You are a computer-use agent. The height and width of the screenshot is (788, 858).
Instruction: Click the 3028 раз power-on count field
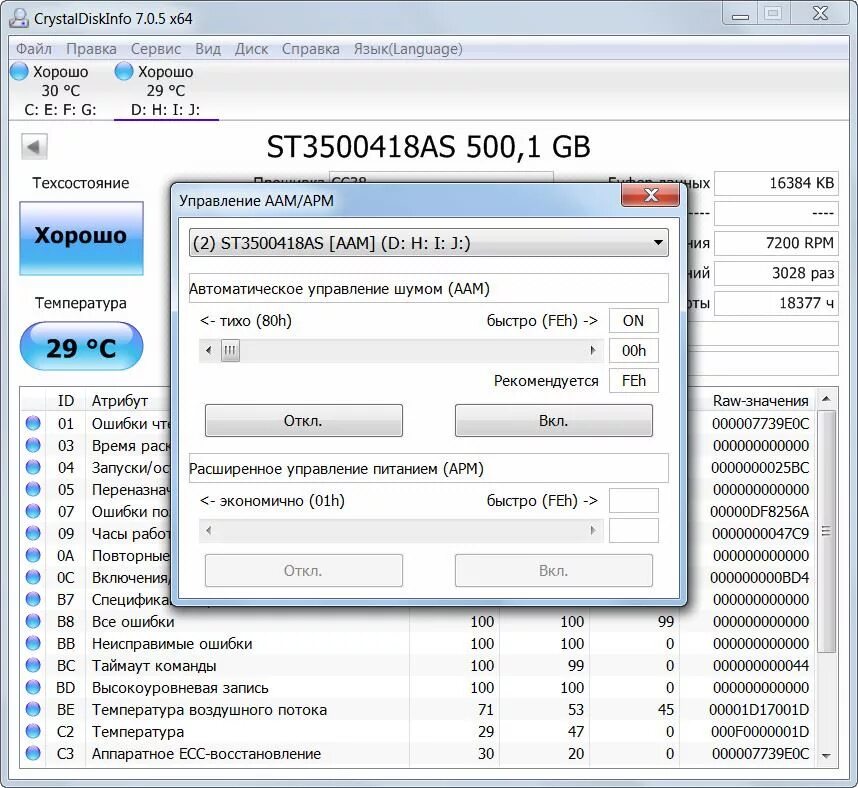(776, 273)
